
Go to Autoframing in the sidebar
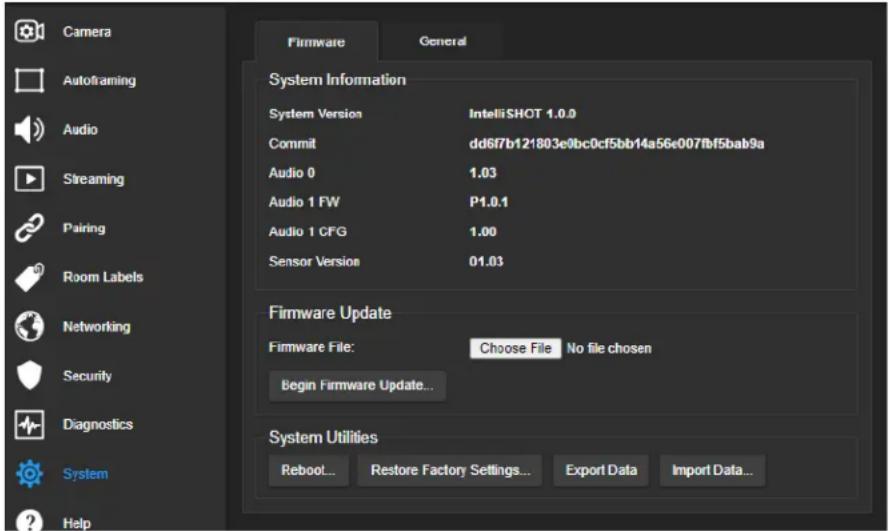(x=99, y=80)
